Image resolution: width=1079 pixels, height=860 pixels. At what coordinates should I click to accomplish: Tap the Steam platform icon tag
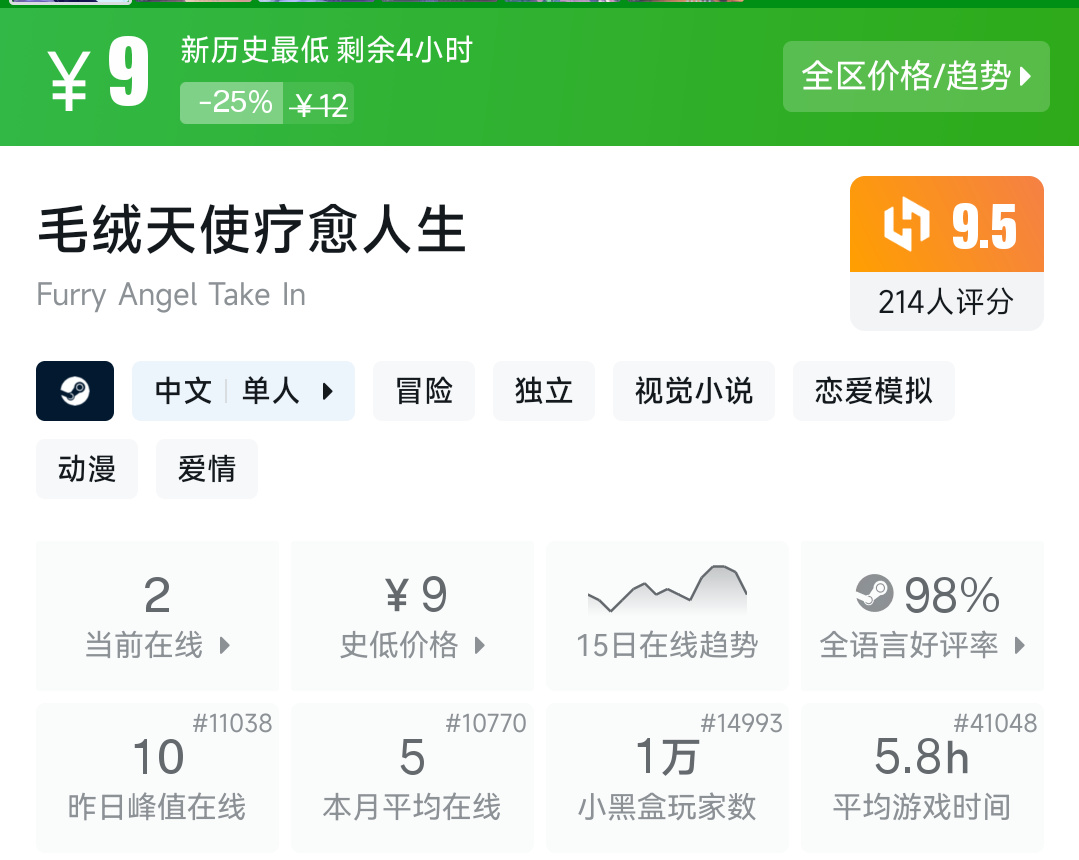point(75,391)
